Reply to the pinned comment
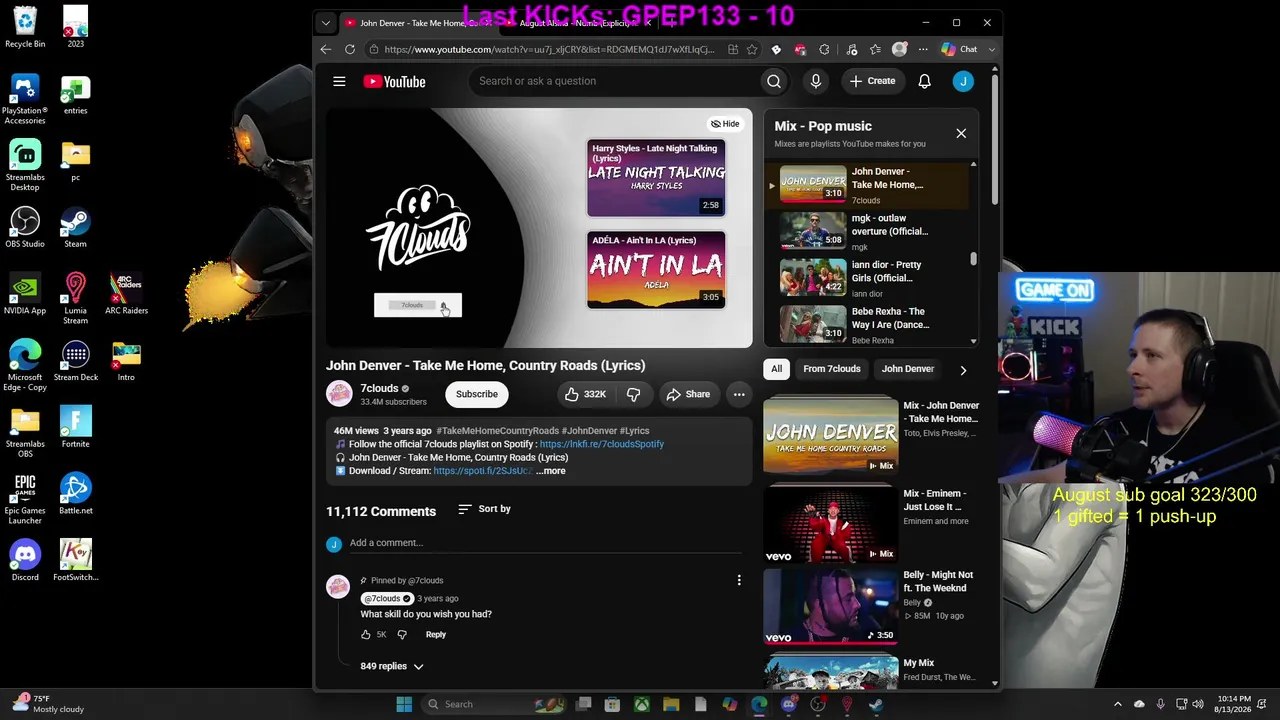This screenshot has width=1280, height=720. 436,634
